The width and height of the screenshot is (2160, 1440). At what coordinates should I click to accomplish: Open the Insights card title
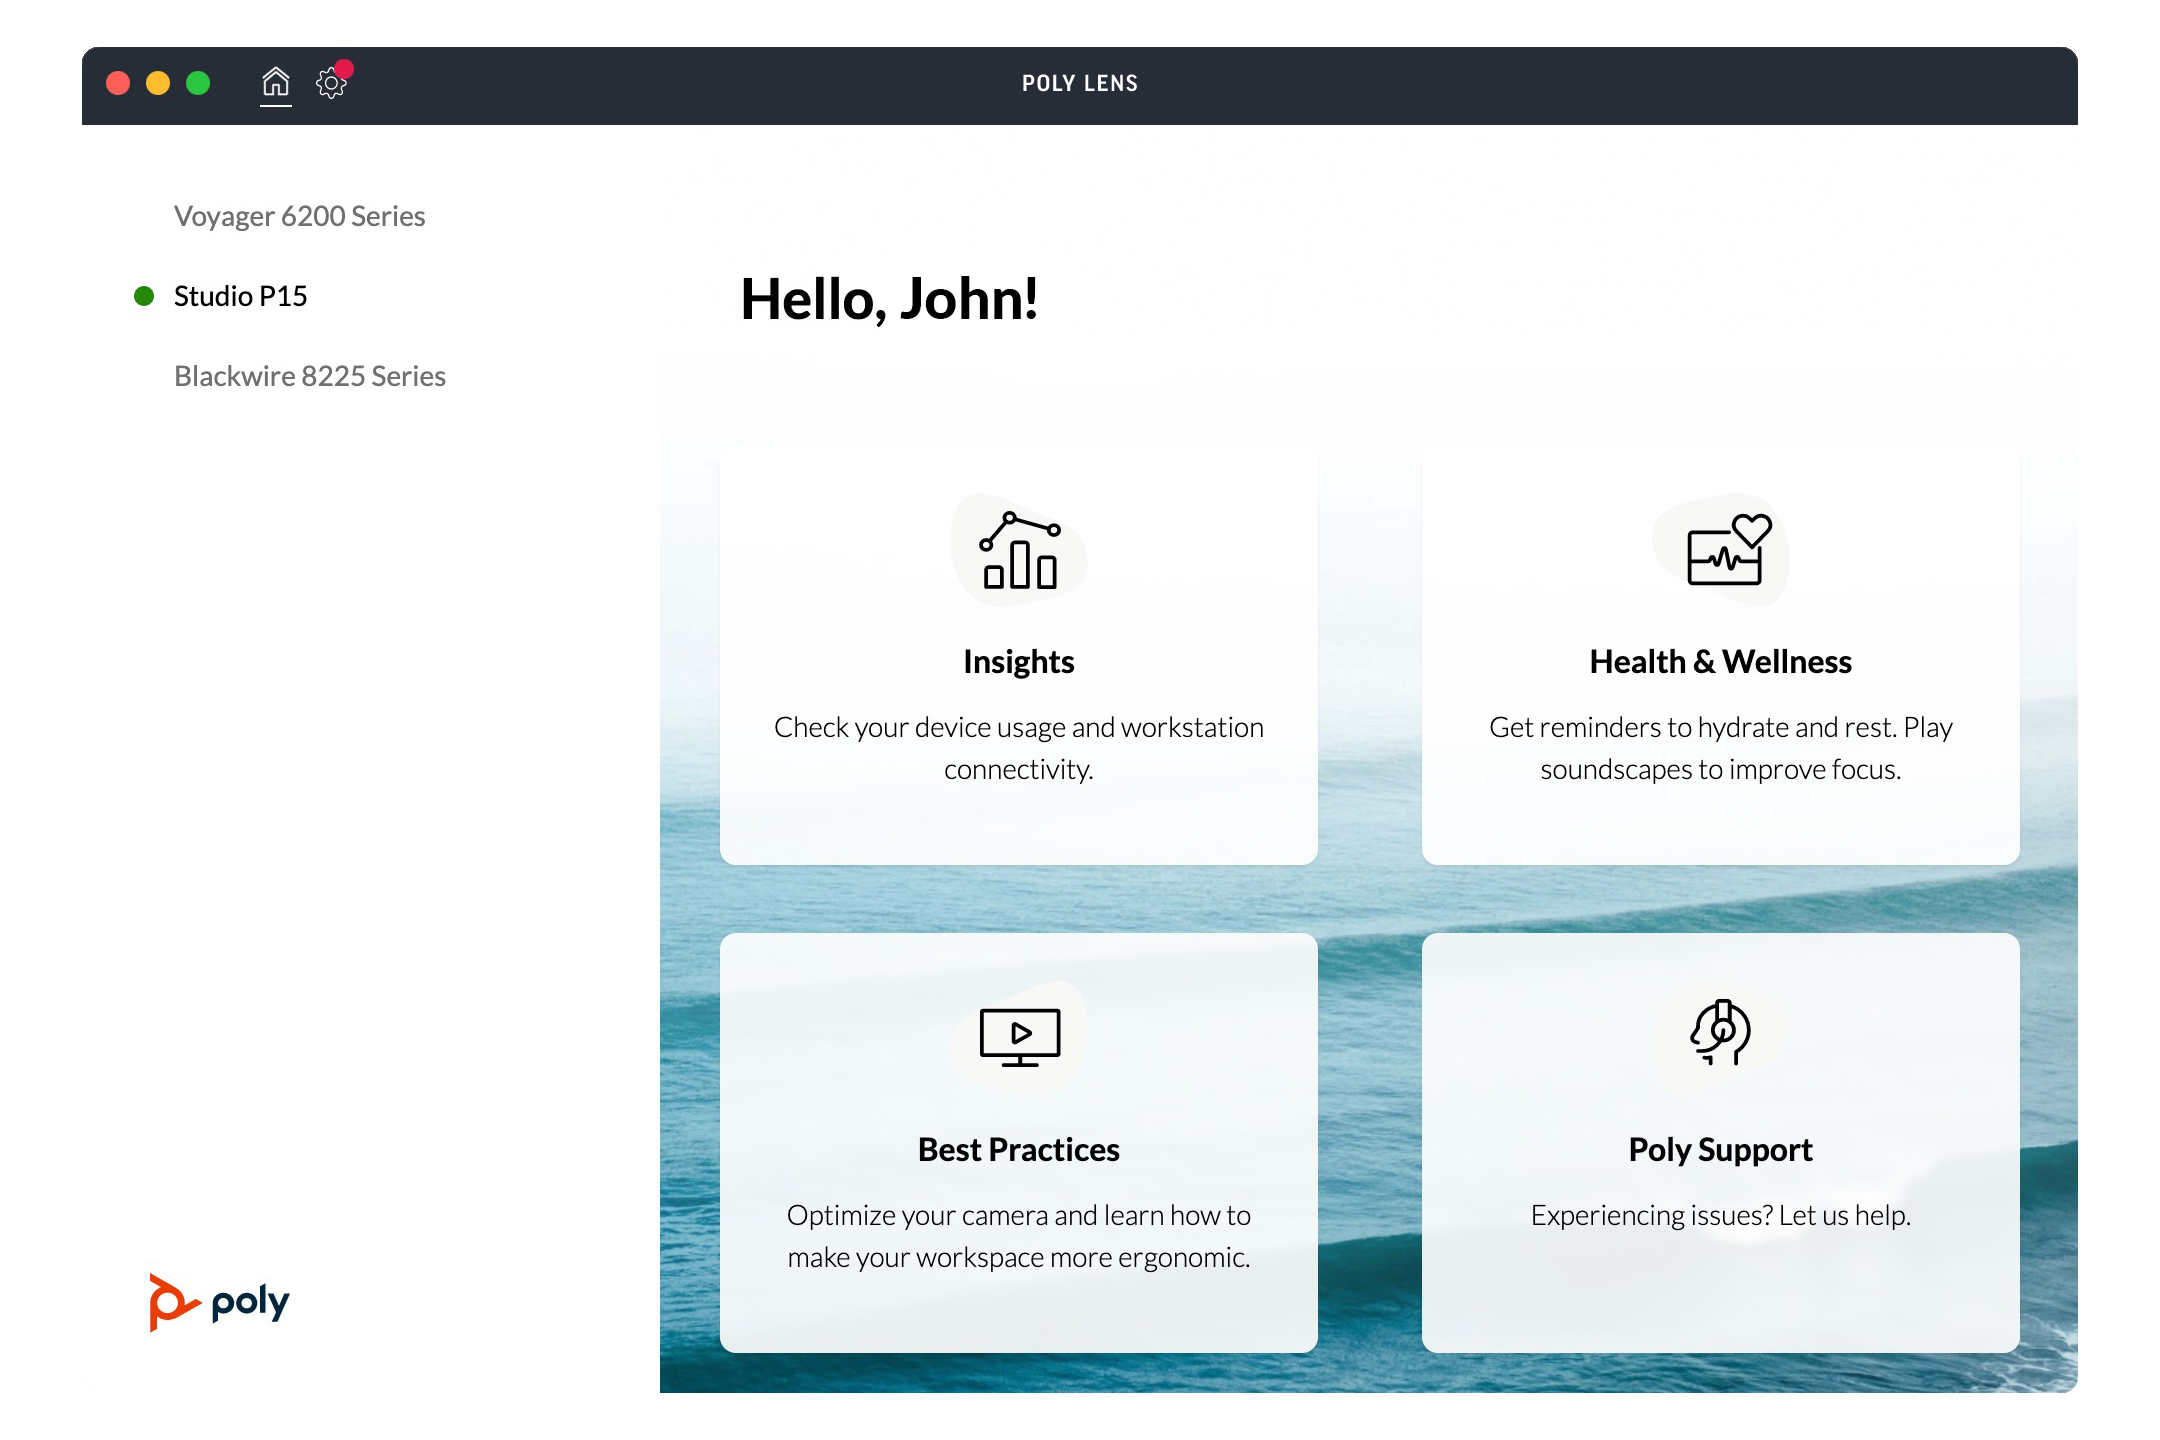pyautogui.click(x=1018, y=662)
